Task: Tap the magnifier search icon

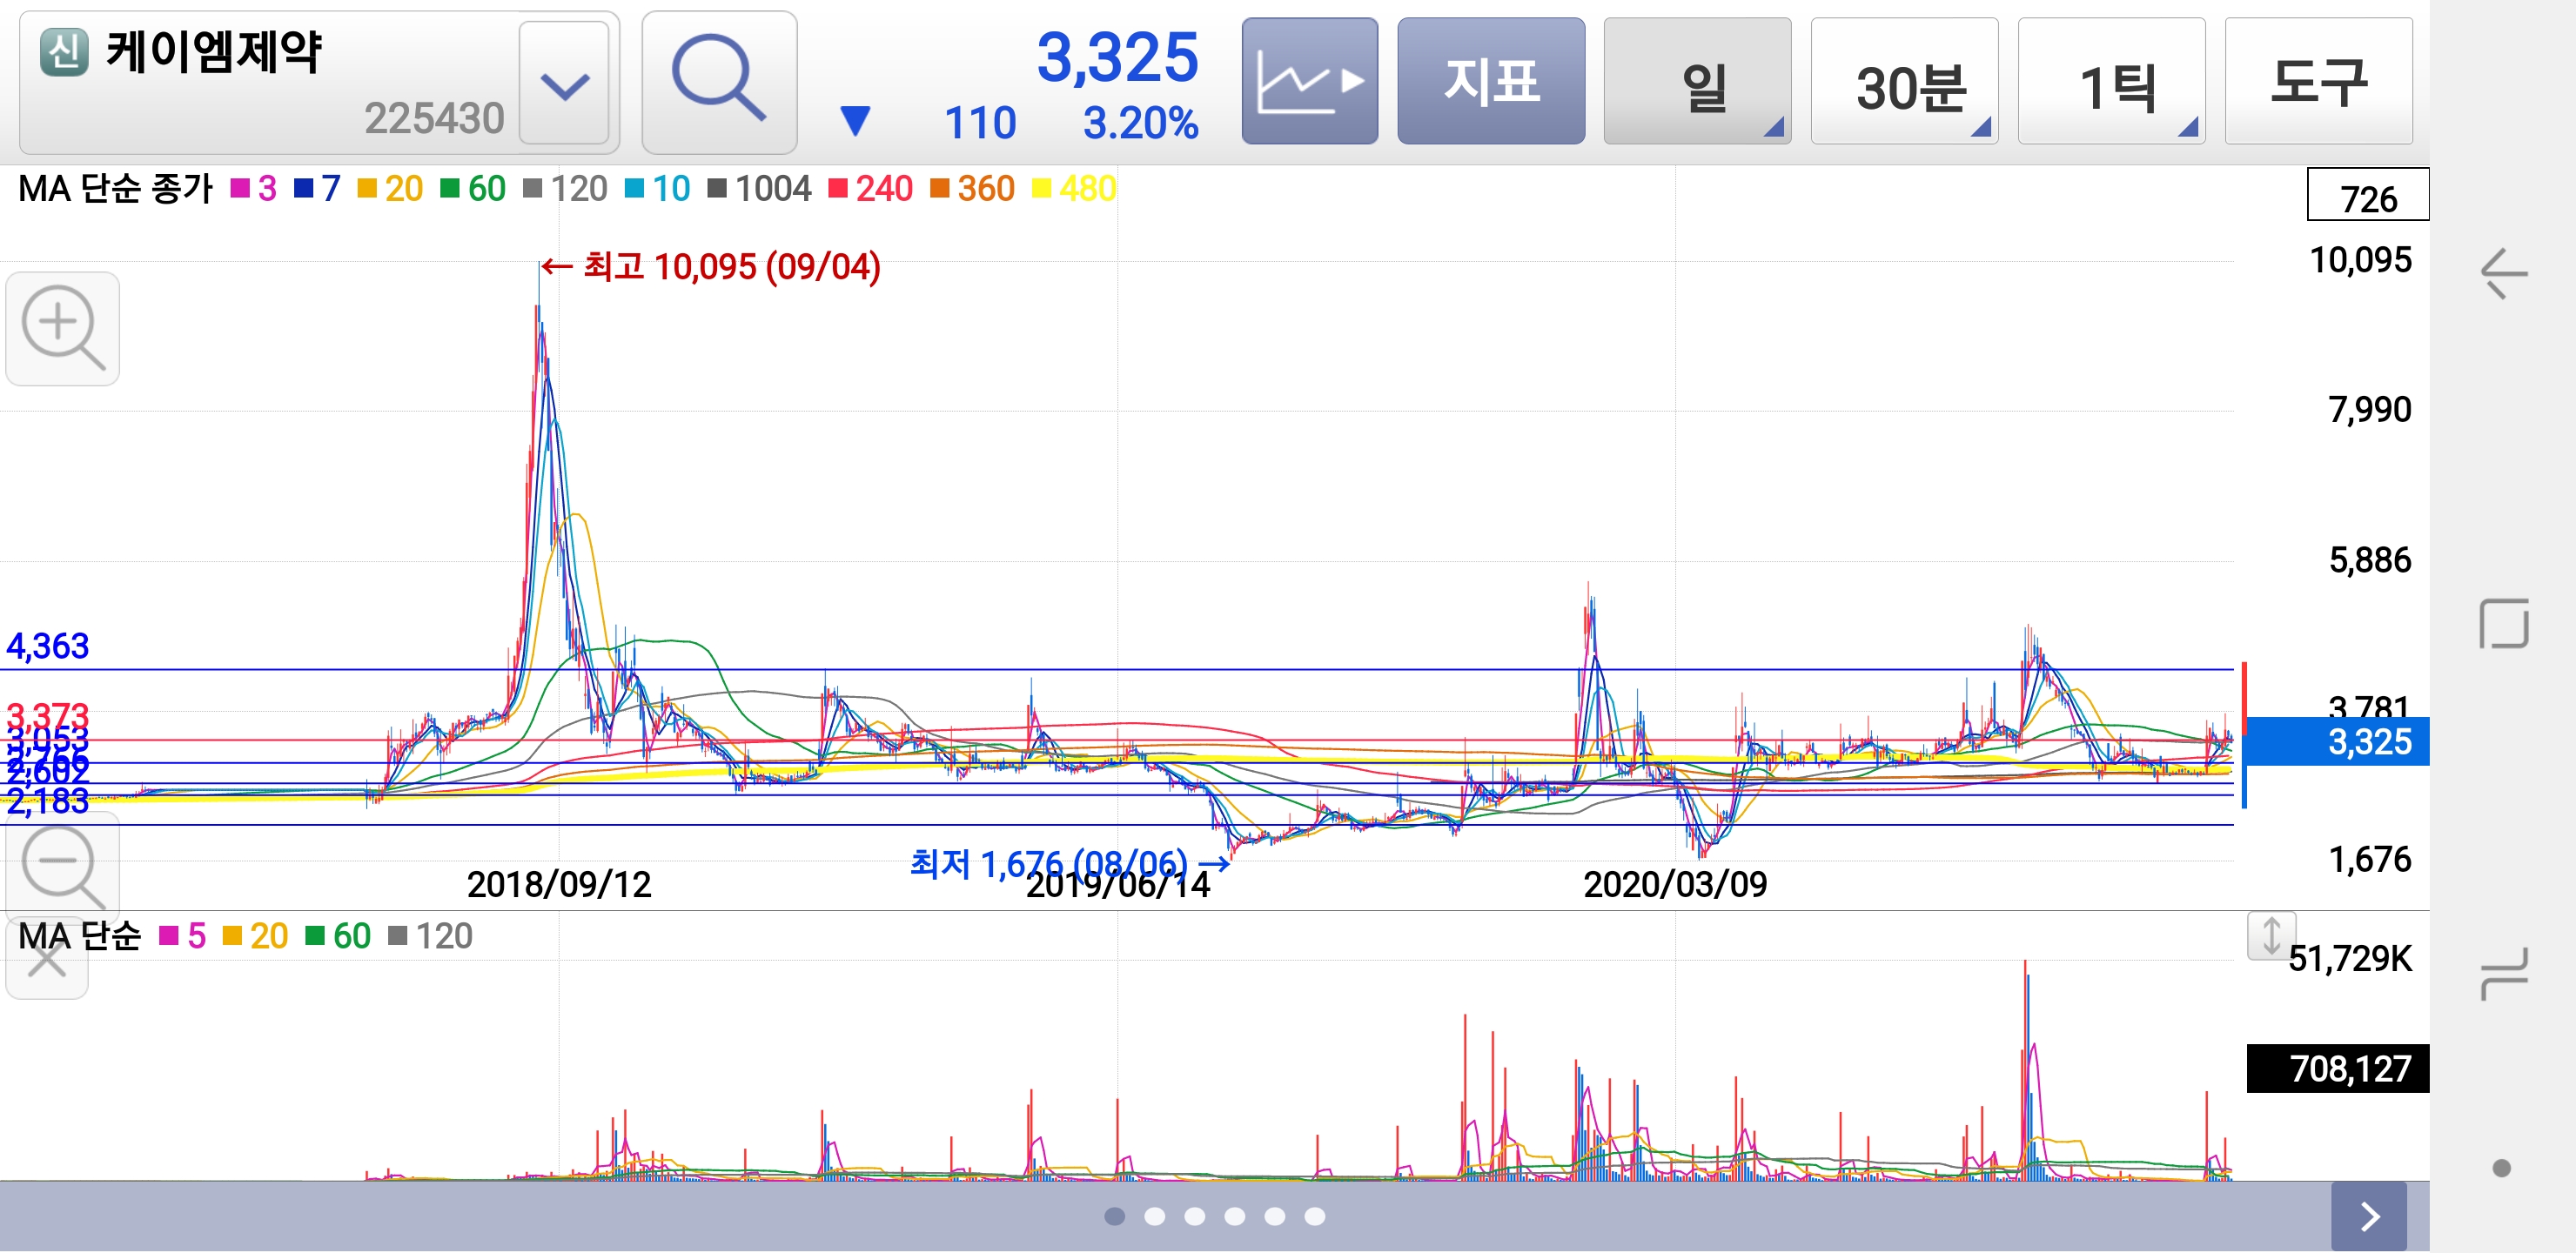Action: pos(719,81)
